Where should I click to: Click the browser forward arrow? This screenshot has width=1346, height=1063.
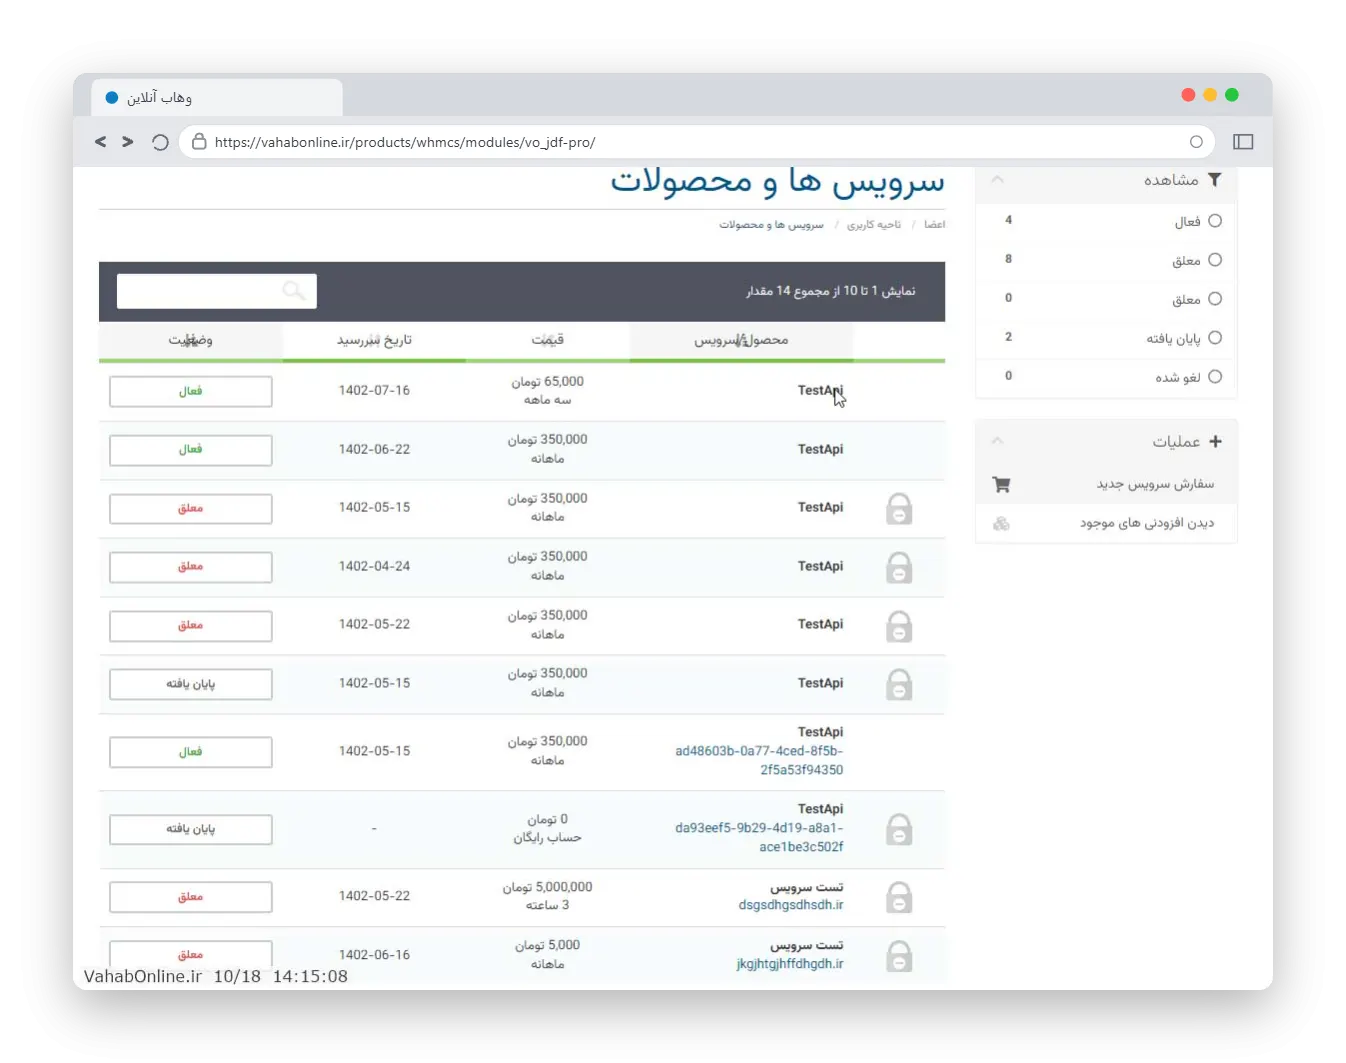coord(128,142)
